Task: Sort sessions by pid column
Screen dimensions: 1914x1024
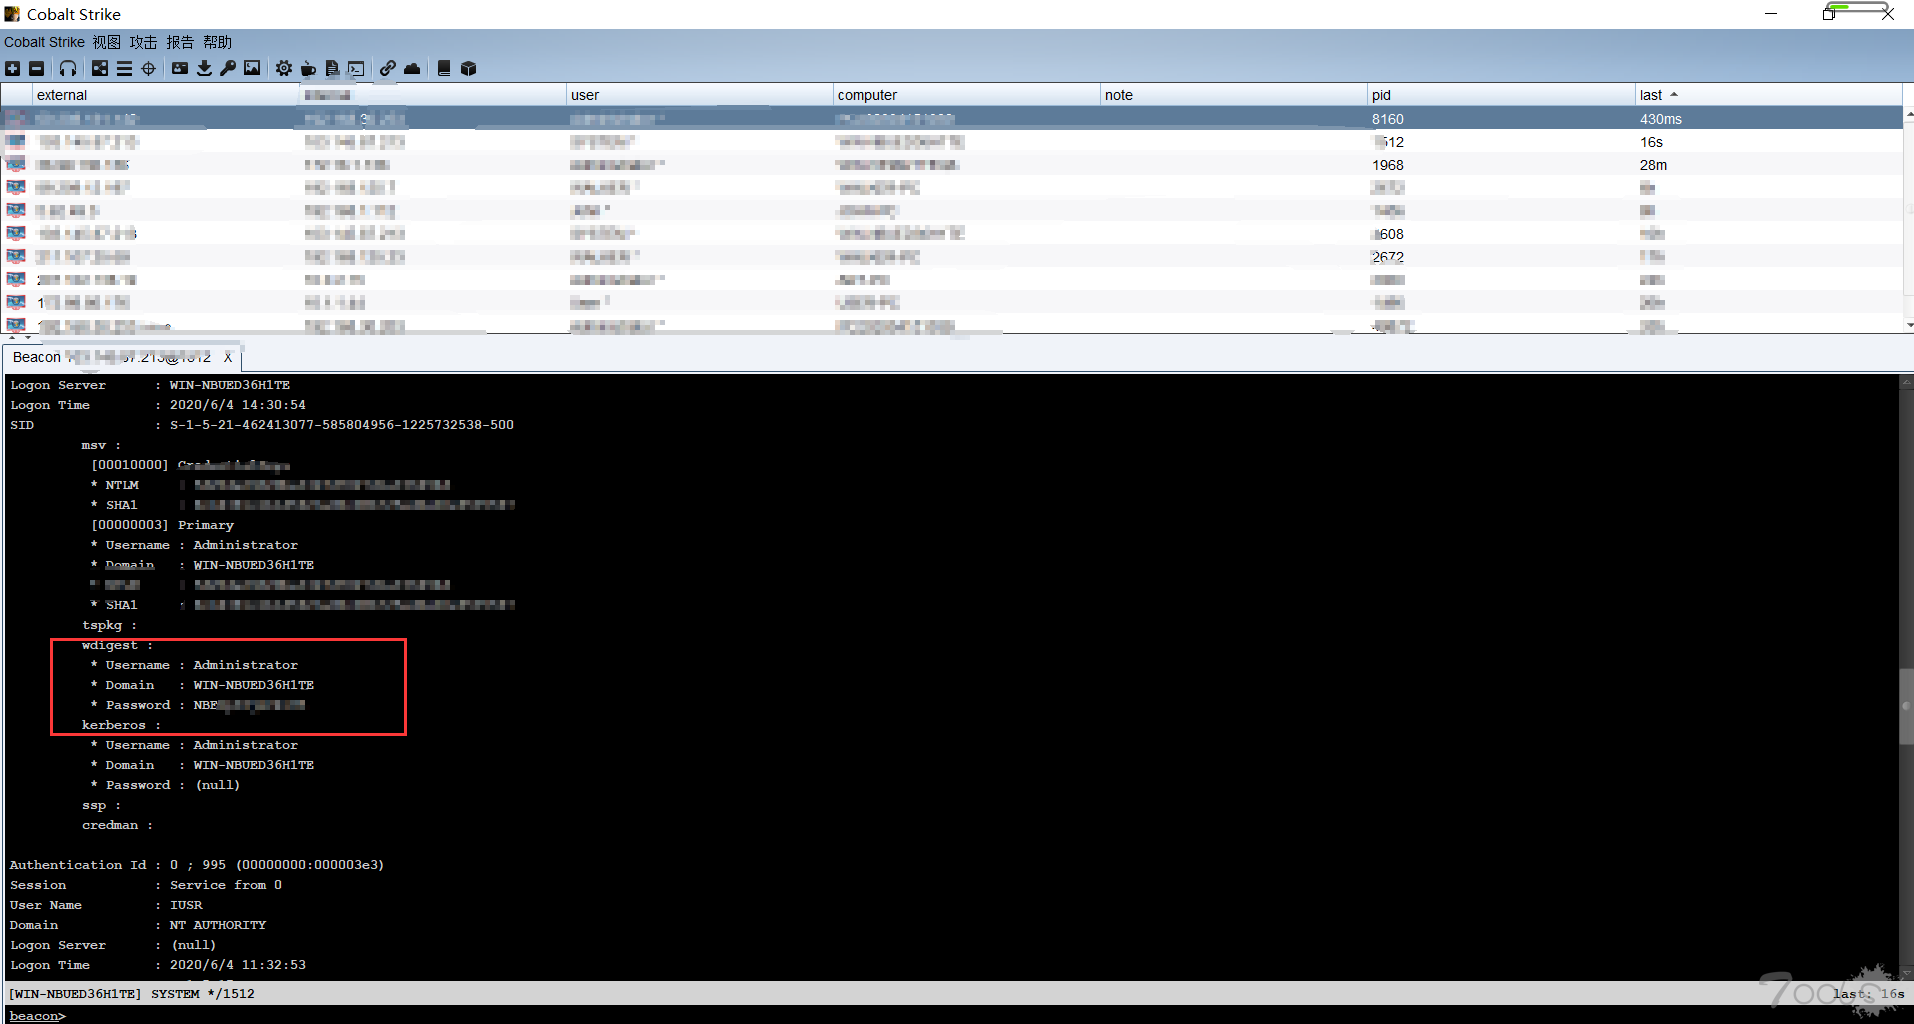Action: [x=1501, y=95]
